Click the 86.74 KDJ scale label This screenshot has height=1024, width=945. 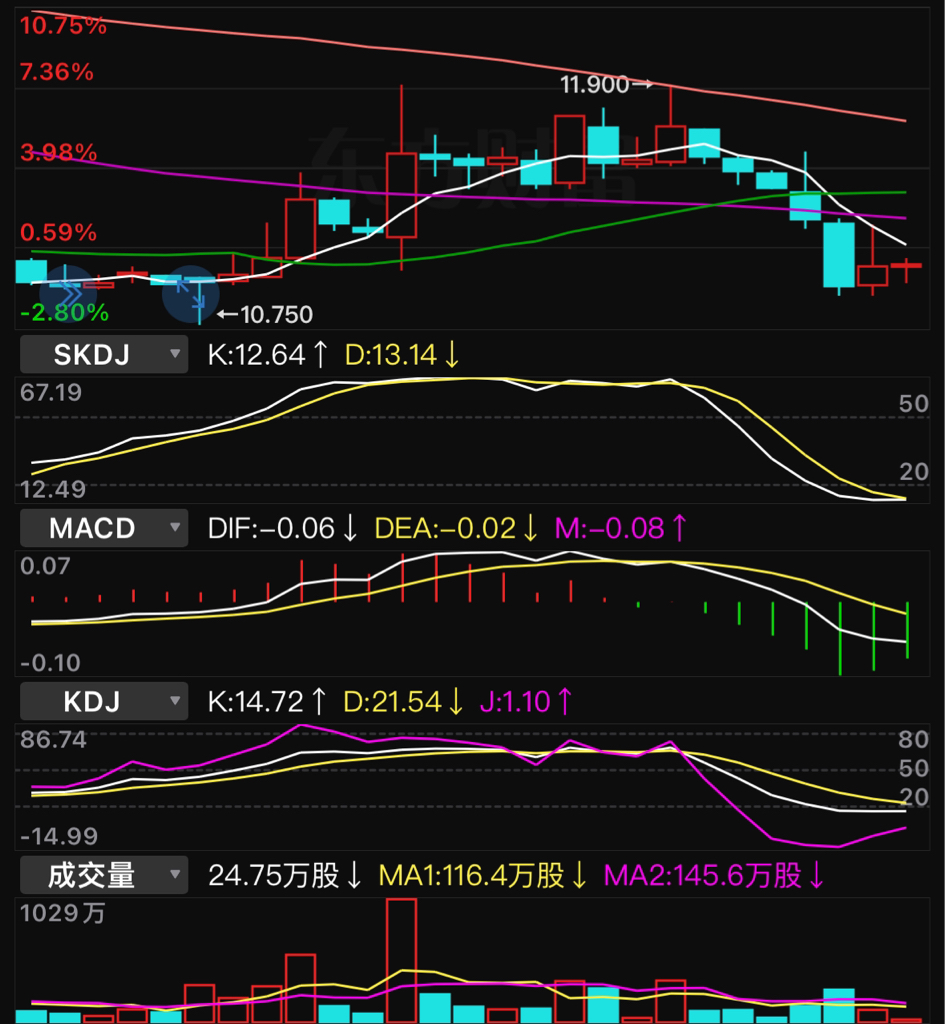pyautogui.click(x=53, y=739)
